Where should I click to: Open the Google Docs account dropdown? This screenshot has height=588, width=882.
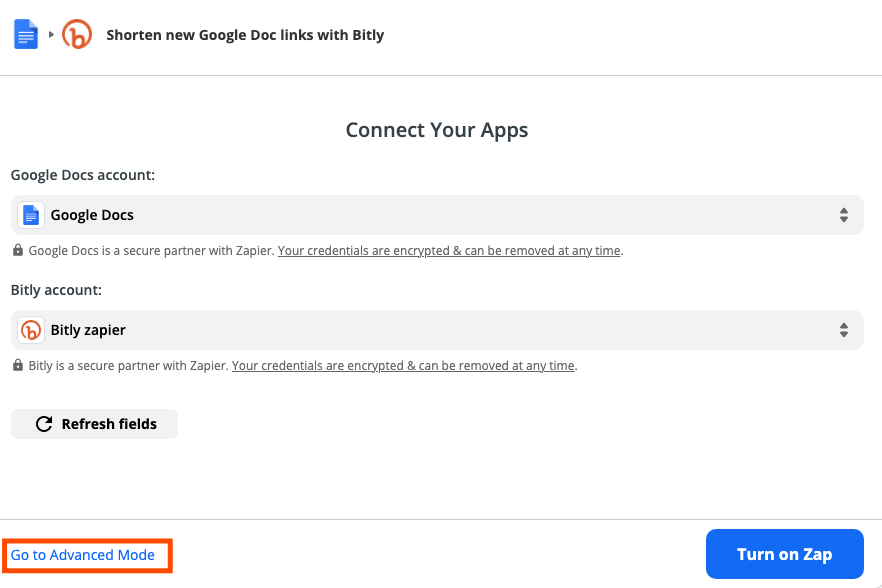point(437,215)
